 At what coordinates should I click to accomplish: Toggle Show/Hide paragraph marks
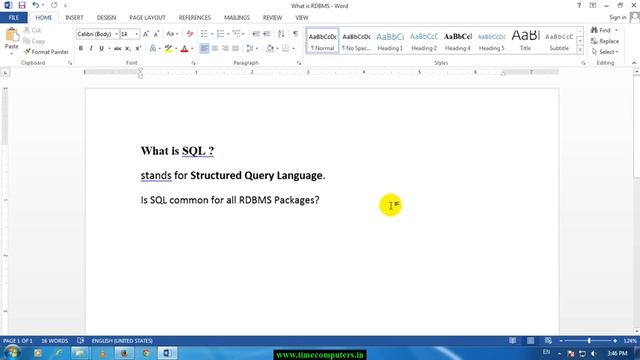[296, 34]
